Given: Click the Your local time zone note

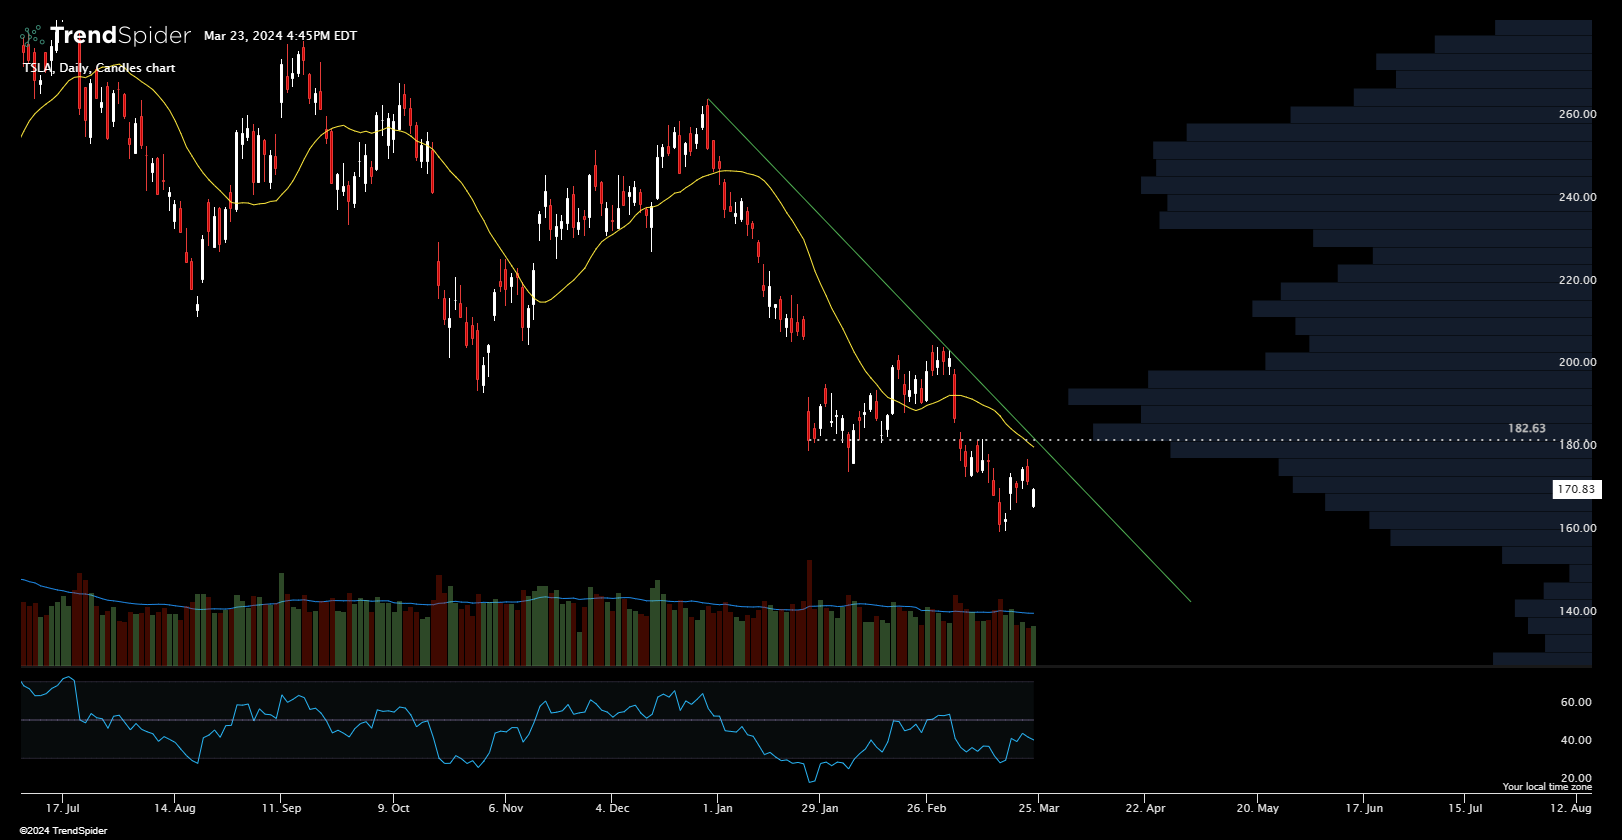Looking at the screenshot, I should tap(1547, 787).
